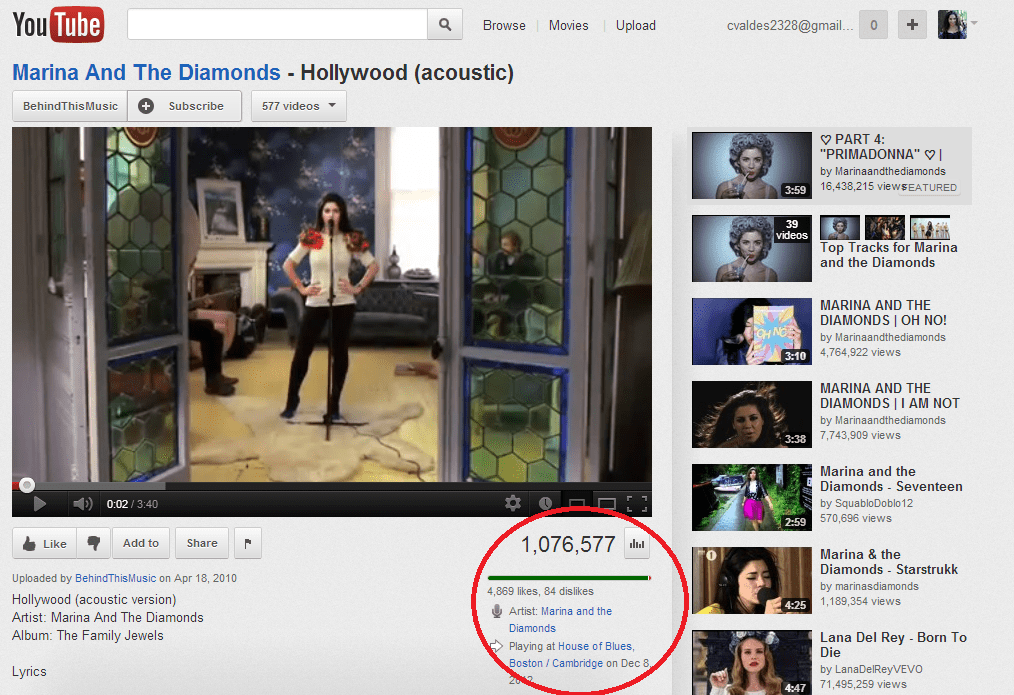Click the cvaldes2328@gmail account name
1014x695 pixels.
(790, 25)
